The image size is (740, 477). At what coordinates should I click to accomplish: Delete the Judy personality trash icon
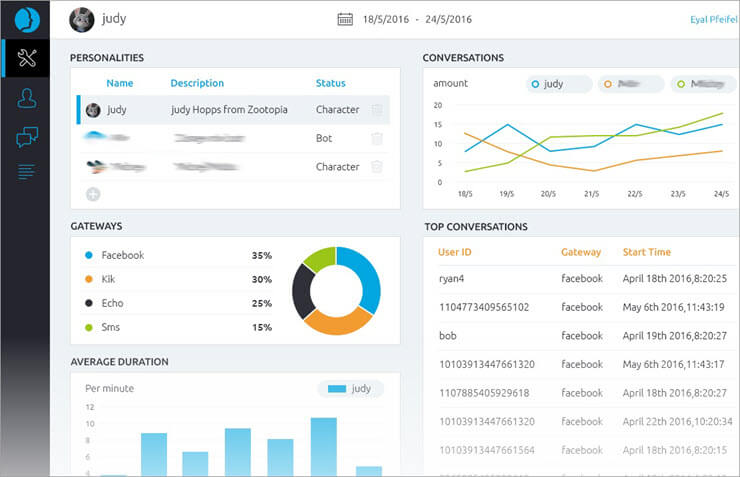[x=377, y=109]
